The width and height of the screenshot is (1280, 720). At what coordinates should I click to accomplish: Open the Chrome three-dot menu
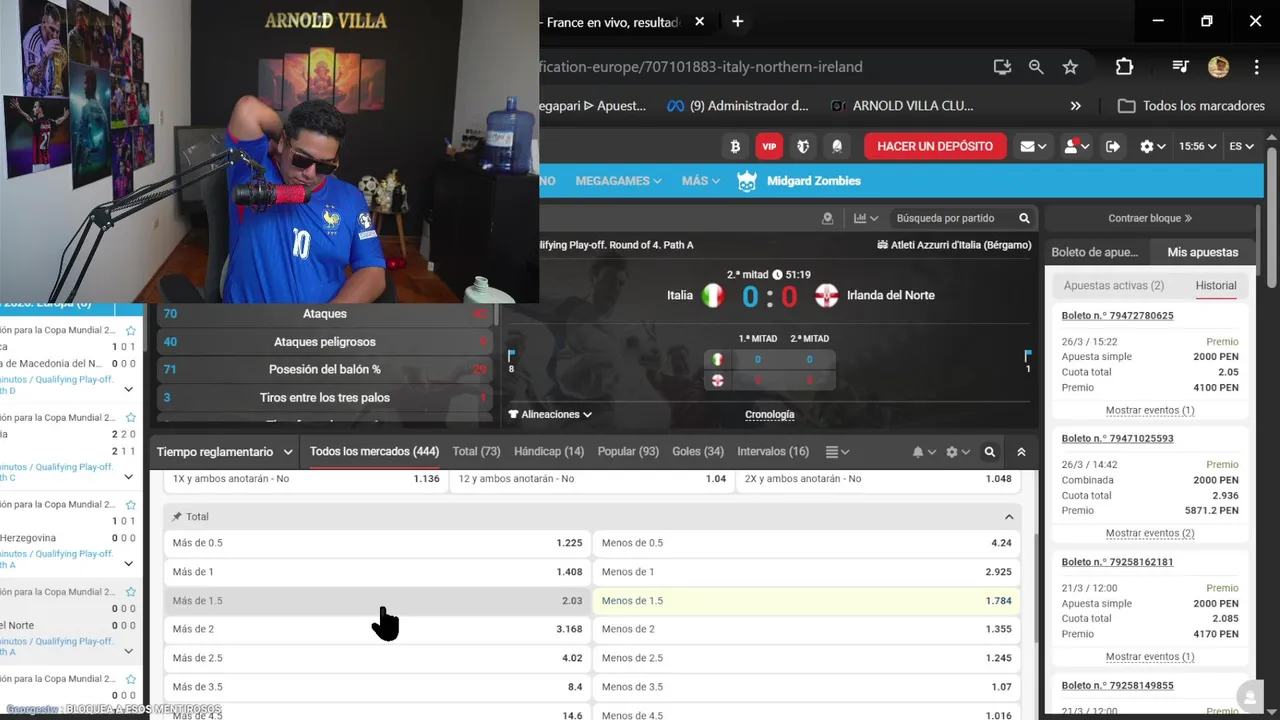click(1256, 67)
